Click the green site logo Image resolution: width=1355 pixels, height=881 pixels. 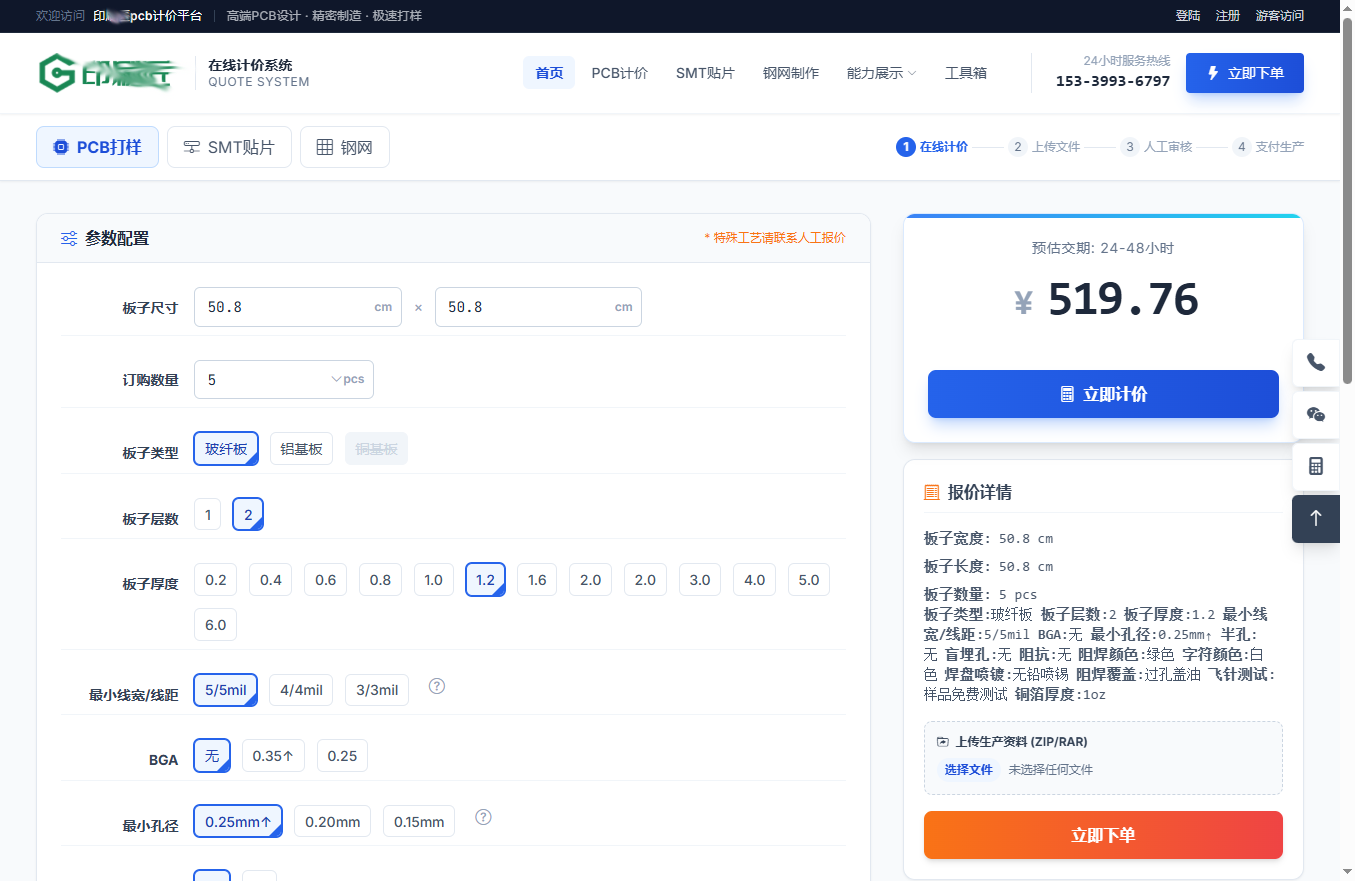pos(110,73)
